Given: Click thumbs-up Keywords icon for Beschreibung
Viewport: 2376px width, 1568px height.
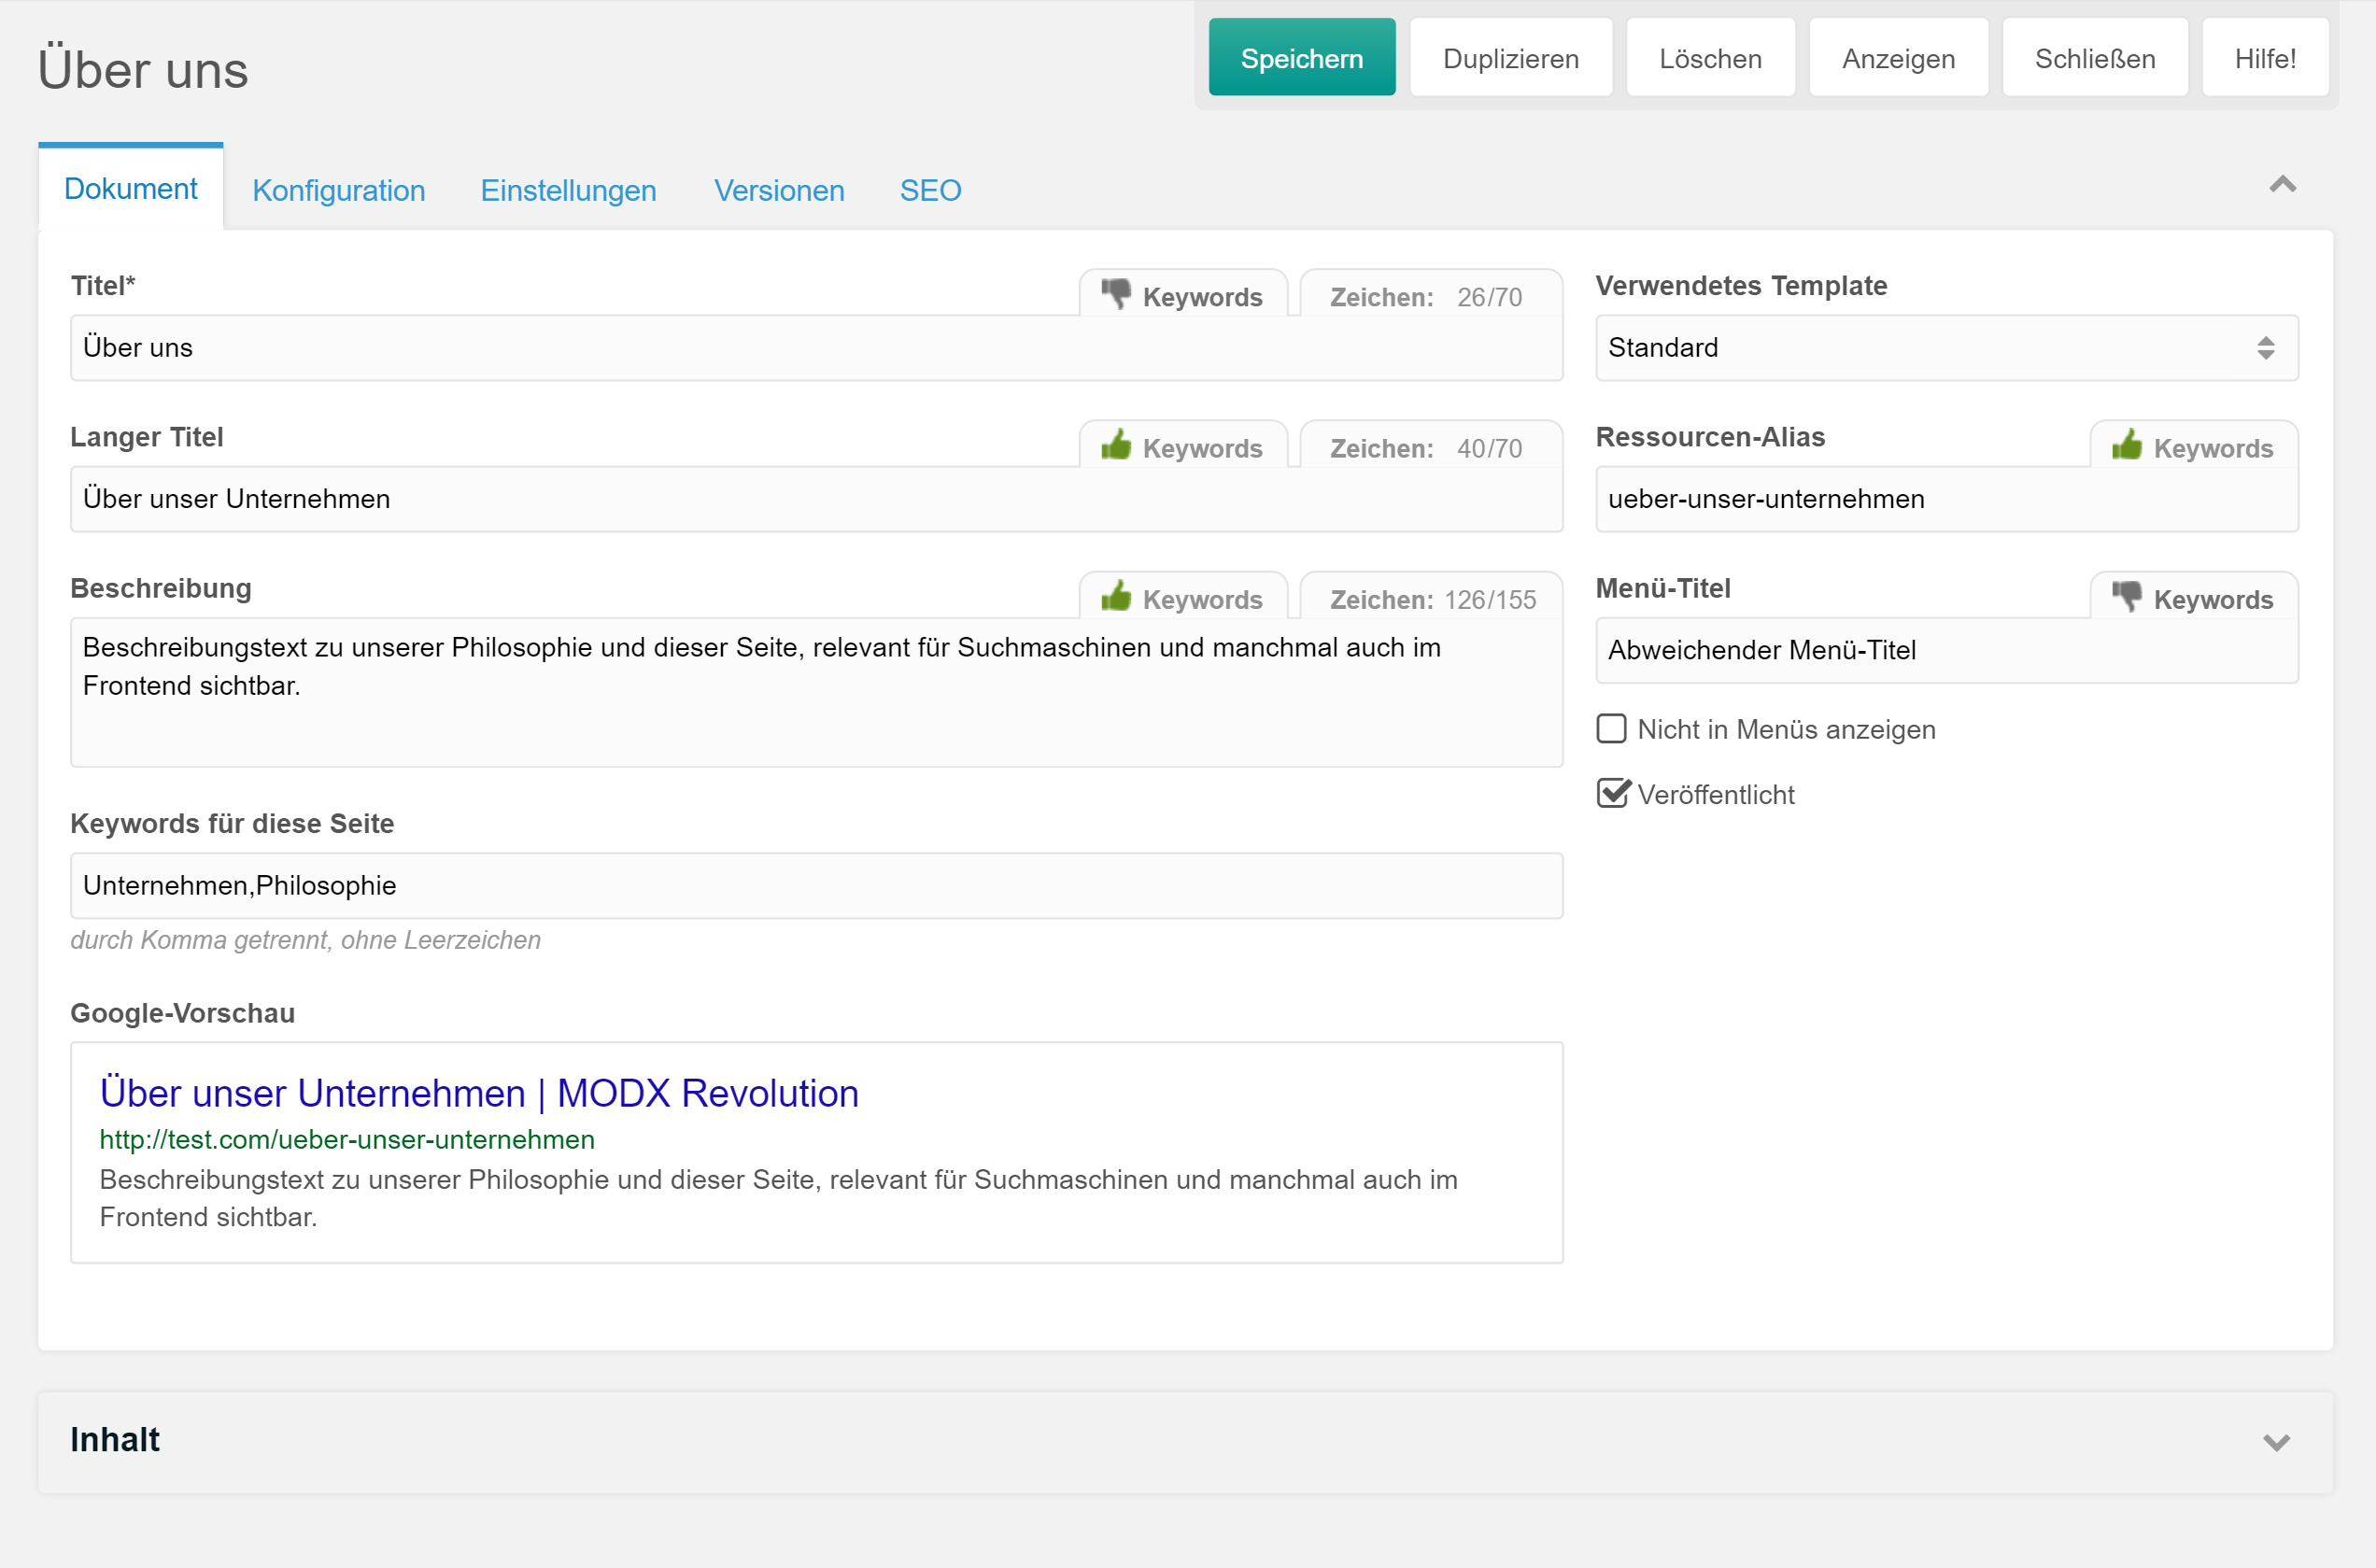Looking at the screenshot, I should coord(1115,597).
